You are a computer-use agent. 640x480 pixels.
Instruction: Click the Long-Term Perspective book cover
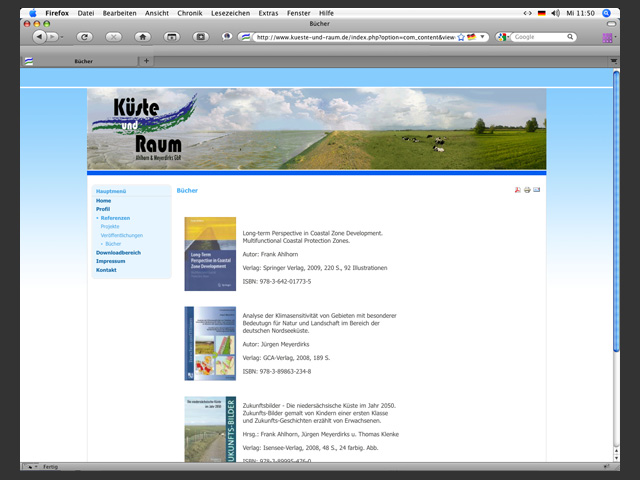coord(210,254)
